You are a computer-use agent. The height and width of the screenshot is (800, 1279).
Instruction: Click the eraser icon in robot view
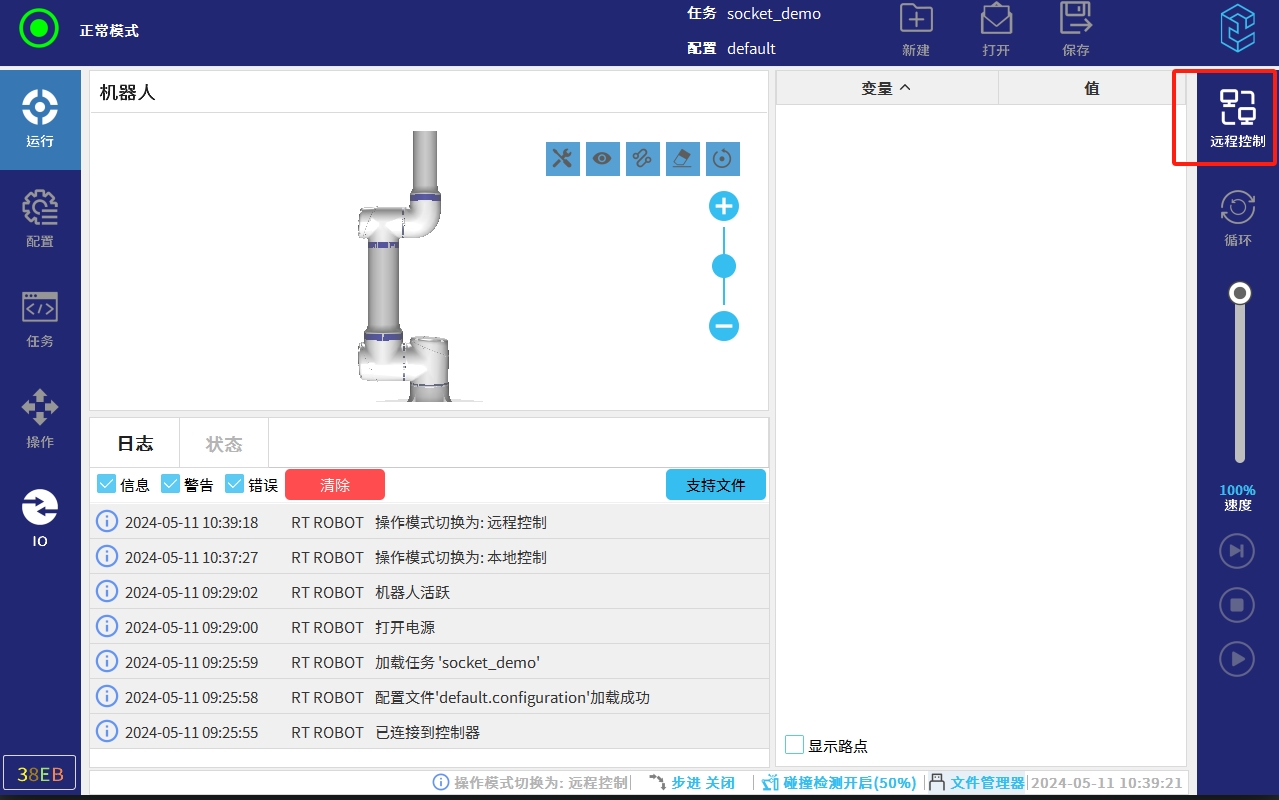click(683, 158)
